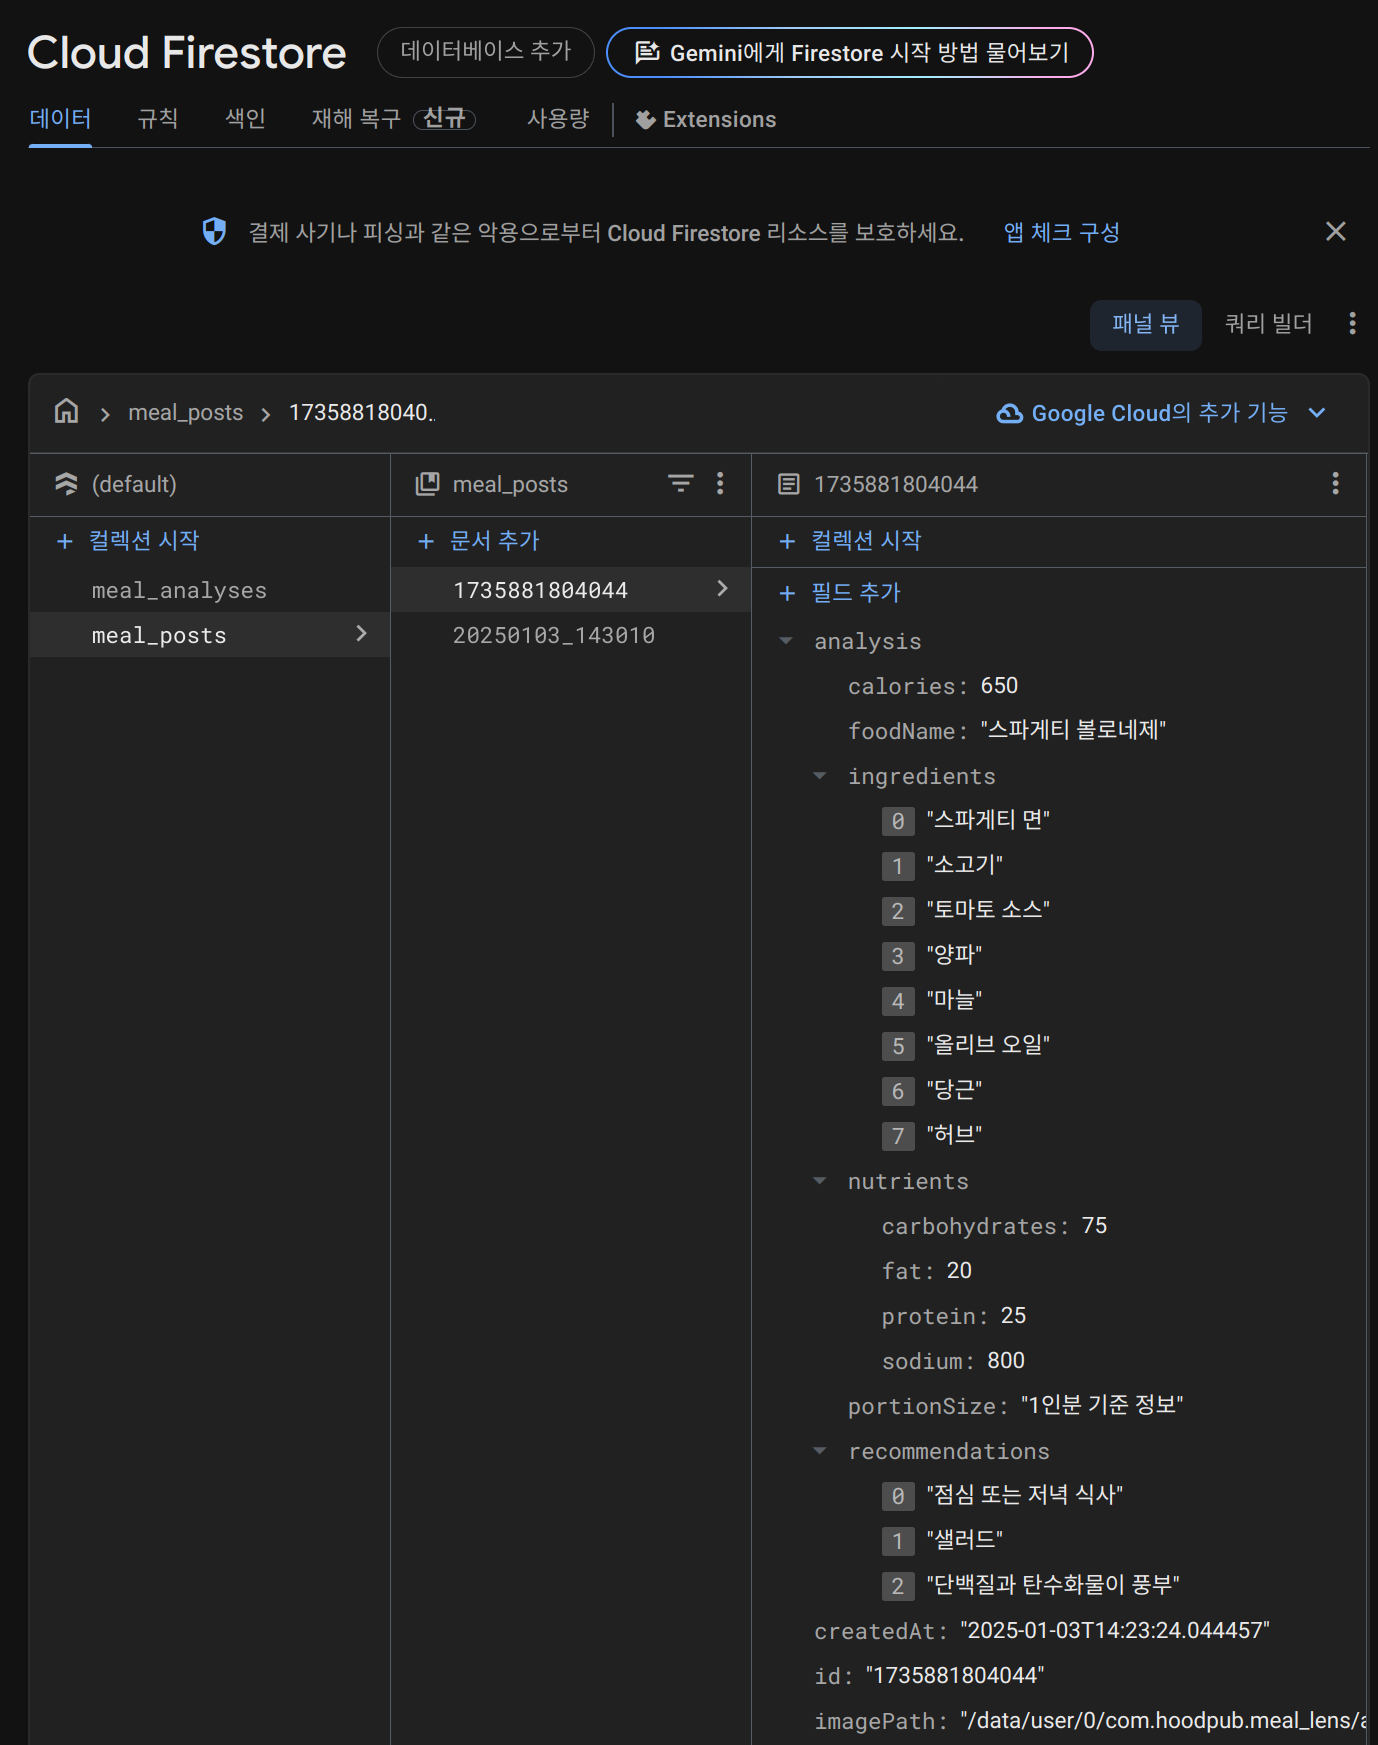Click the carbohydrates value 75
The width and height of the screenshot is (1378, 1745).
click(1094, 1226)
